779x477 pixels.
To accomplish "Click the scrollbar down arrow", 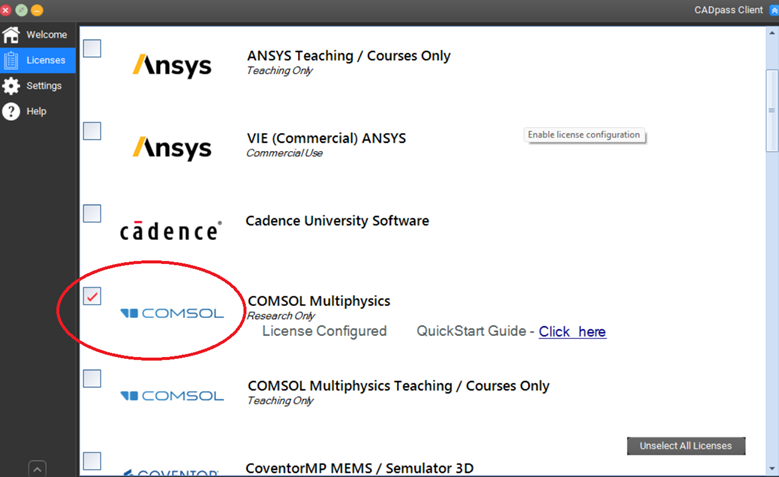I will pyautogui.click(x=772, y=468).
